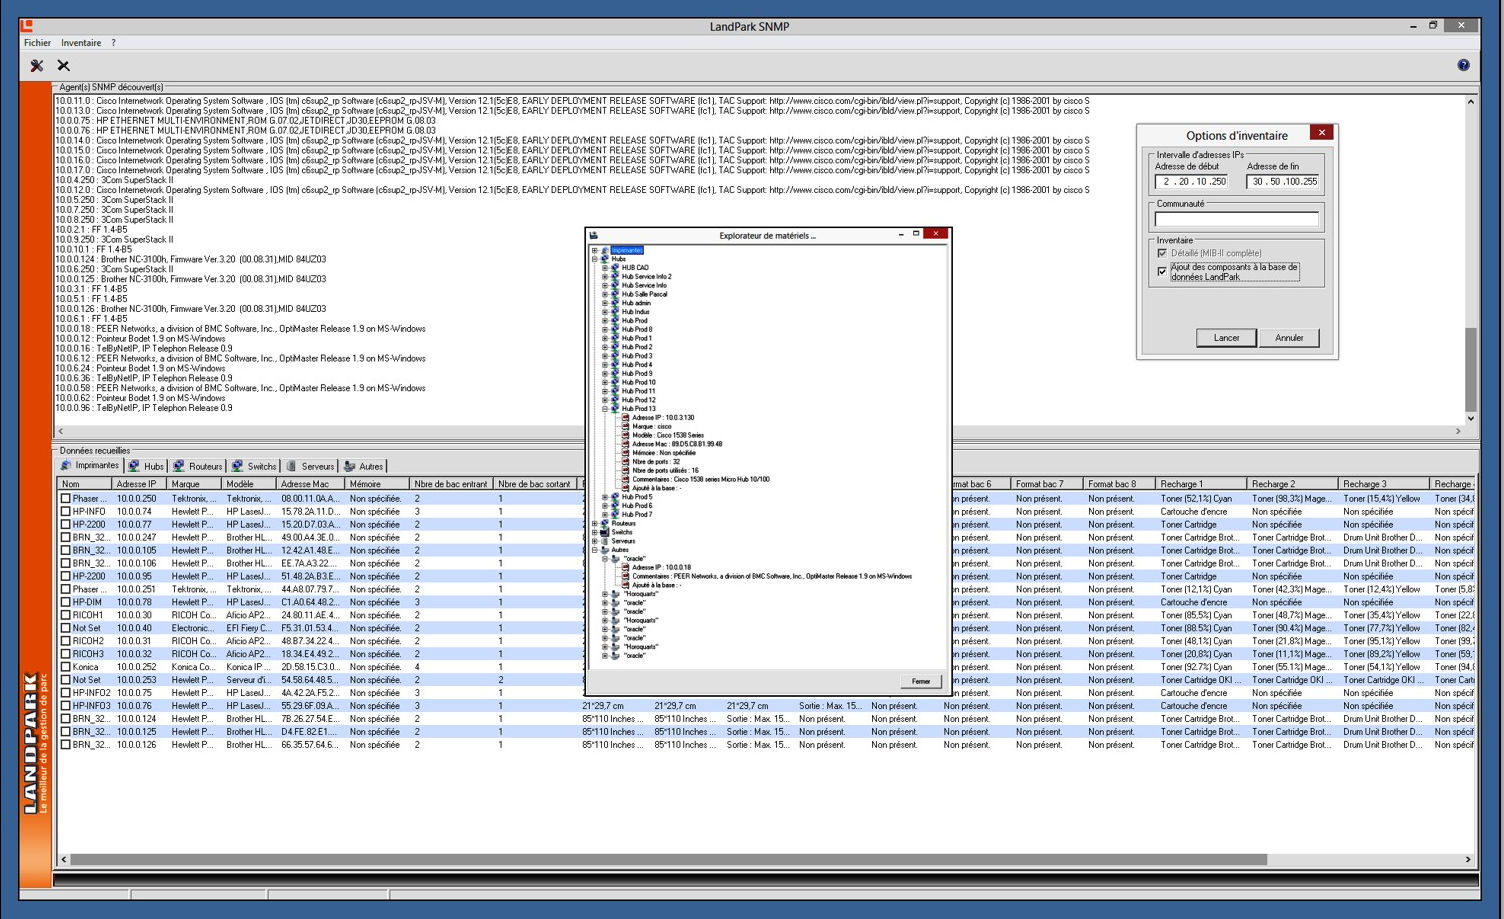Click the icon beside Adresse IP : 10.0.0.18

pyautogui.click(x=625, y=567)
